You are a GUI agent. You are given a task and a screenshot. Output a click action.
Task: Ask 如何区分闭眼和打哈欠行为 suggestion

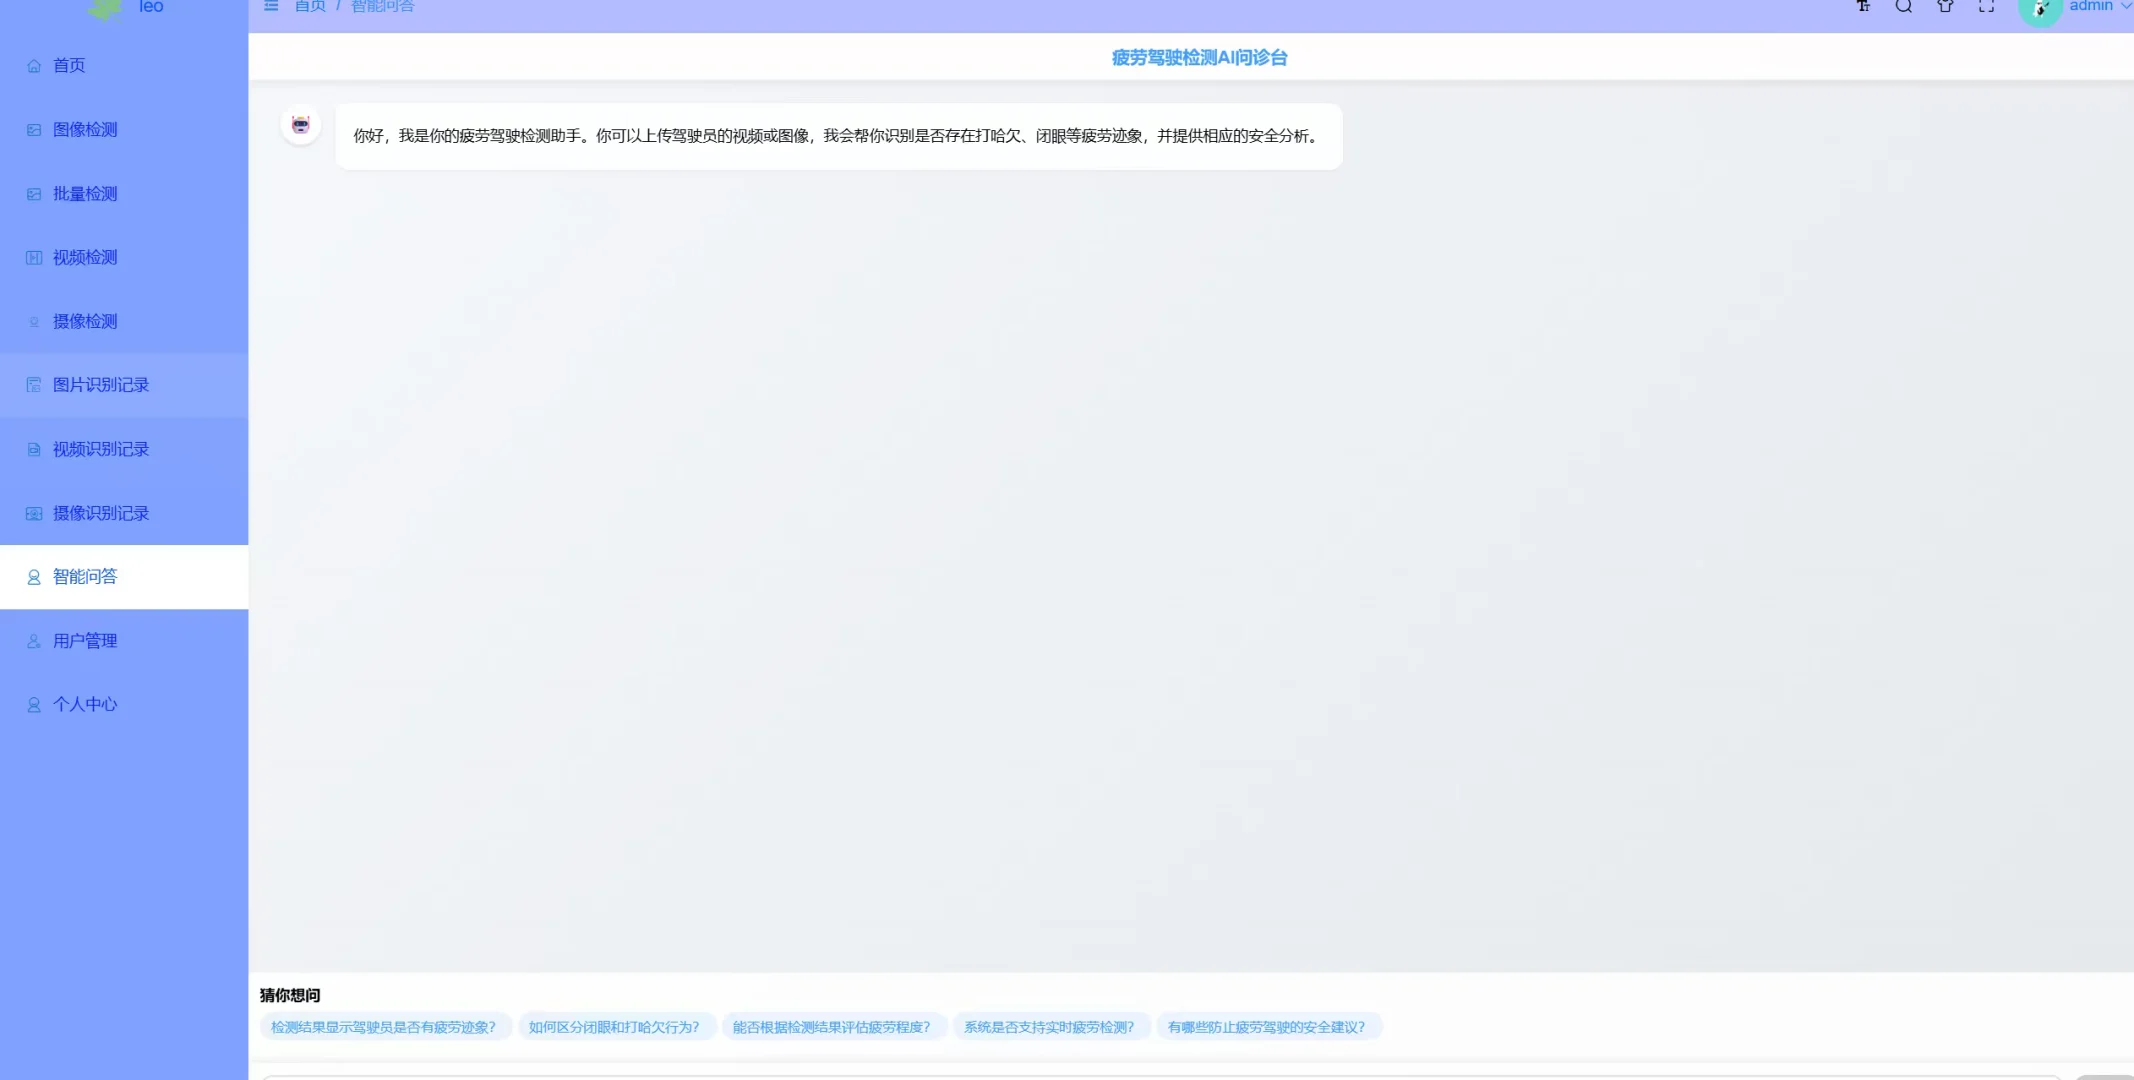614,1026
